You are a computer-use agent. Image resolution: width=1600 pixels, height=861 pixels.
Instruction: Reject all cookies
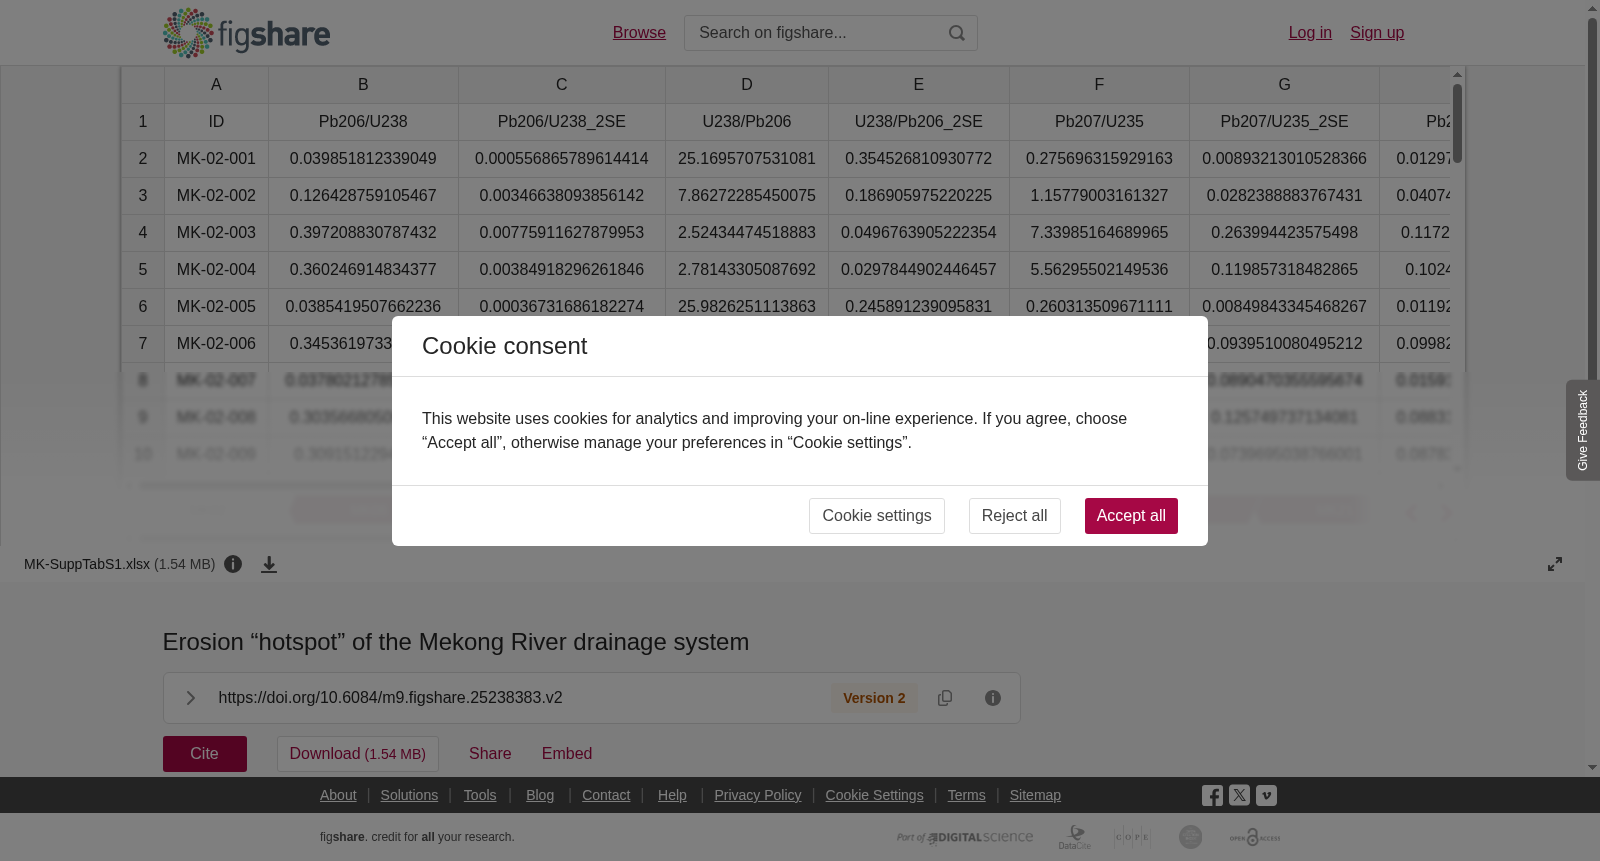(x=1014, y=516)
